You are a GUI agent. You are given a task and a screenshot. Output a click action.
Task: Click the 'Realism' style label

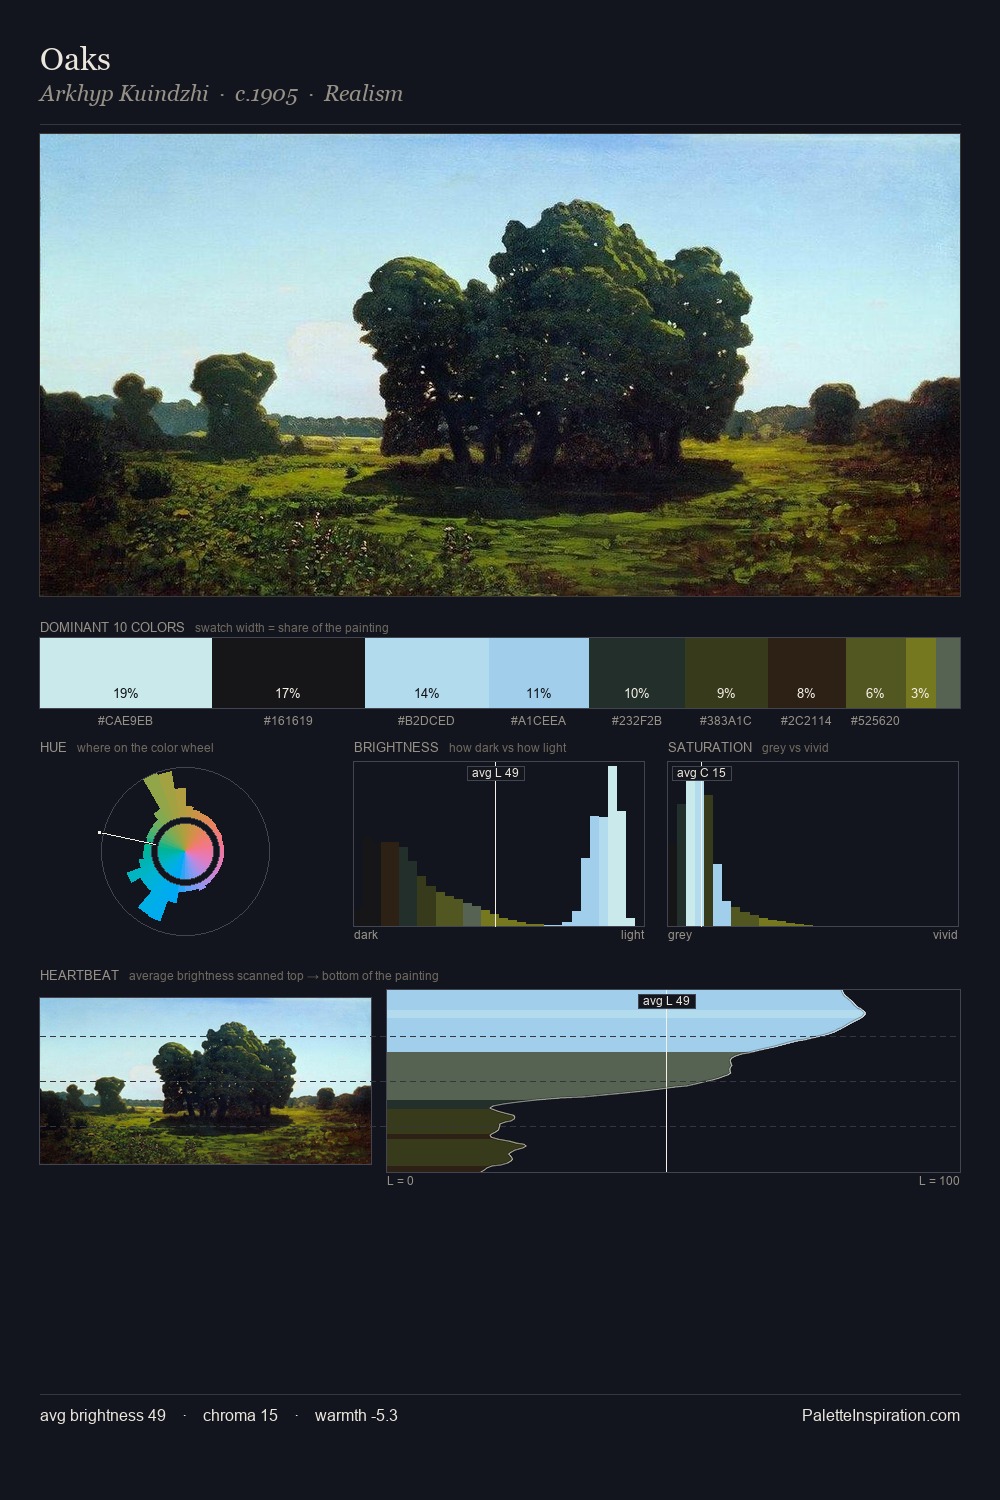[363, 94]
